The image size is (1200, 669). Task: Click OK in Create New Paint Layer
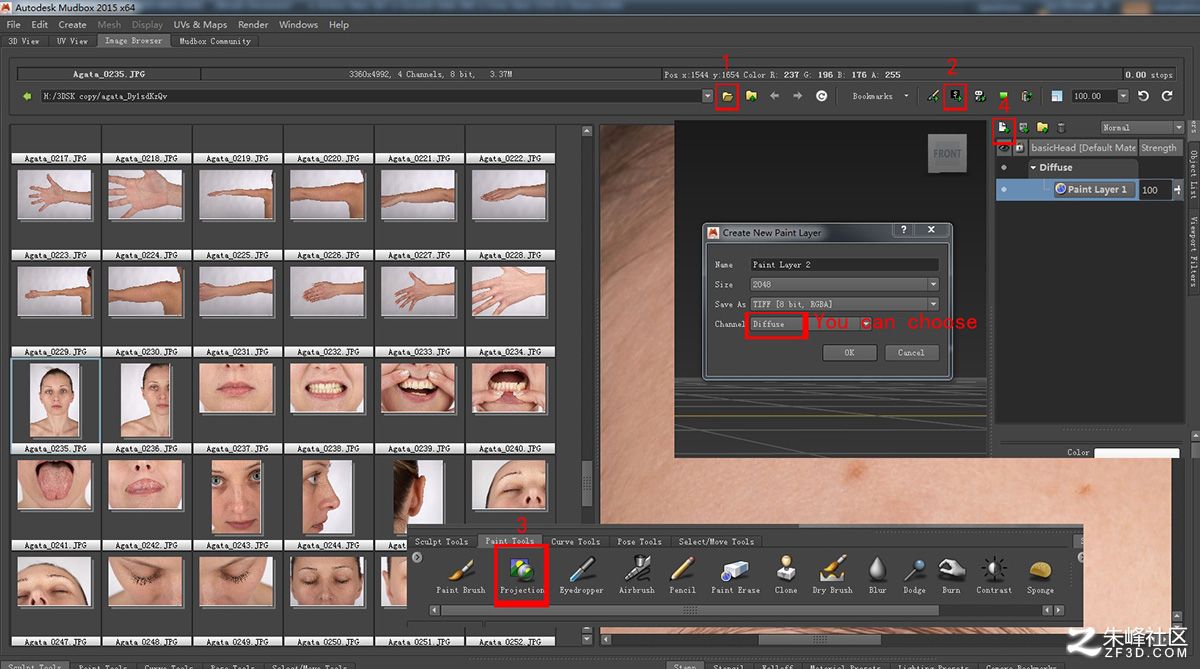849,352
